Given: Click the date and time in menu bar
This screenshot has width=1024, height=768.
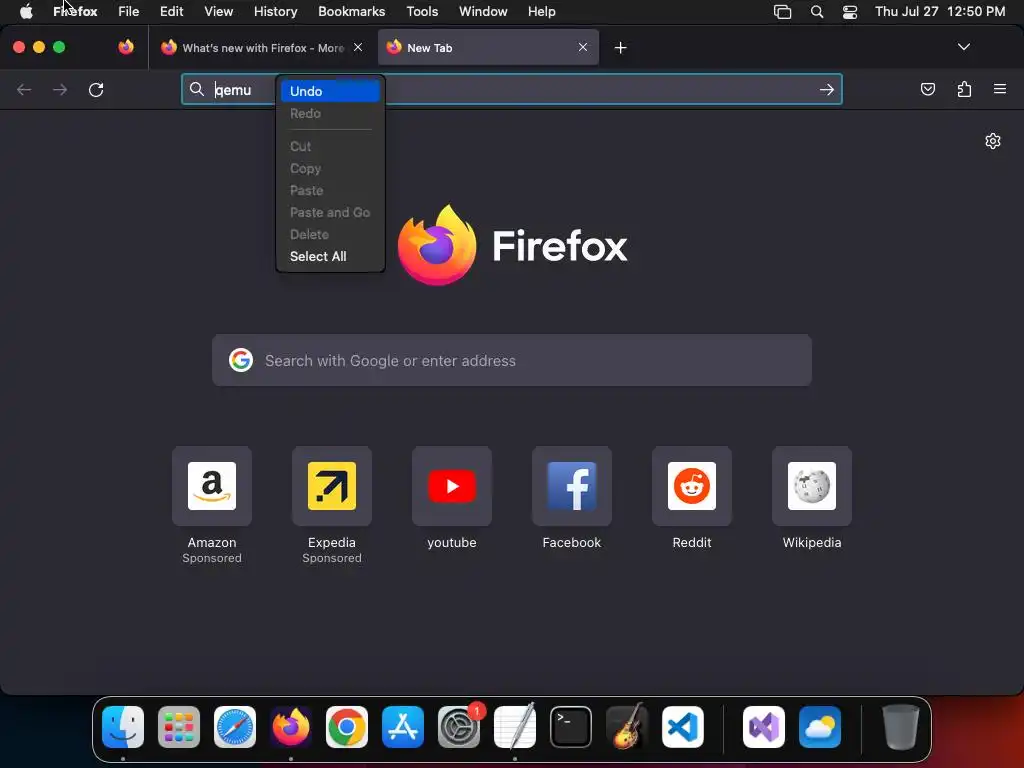Looking at the screenshot, I should [x=940, y=12].
